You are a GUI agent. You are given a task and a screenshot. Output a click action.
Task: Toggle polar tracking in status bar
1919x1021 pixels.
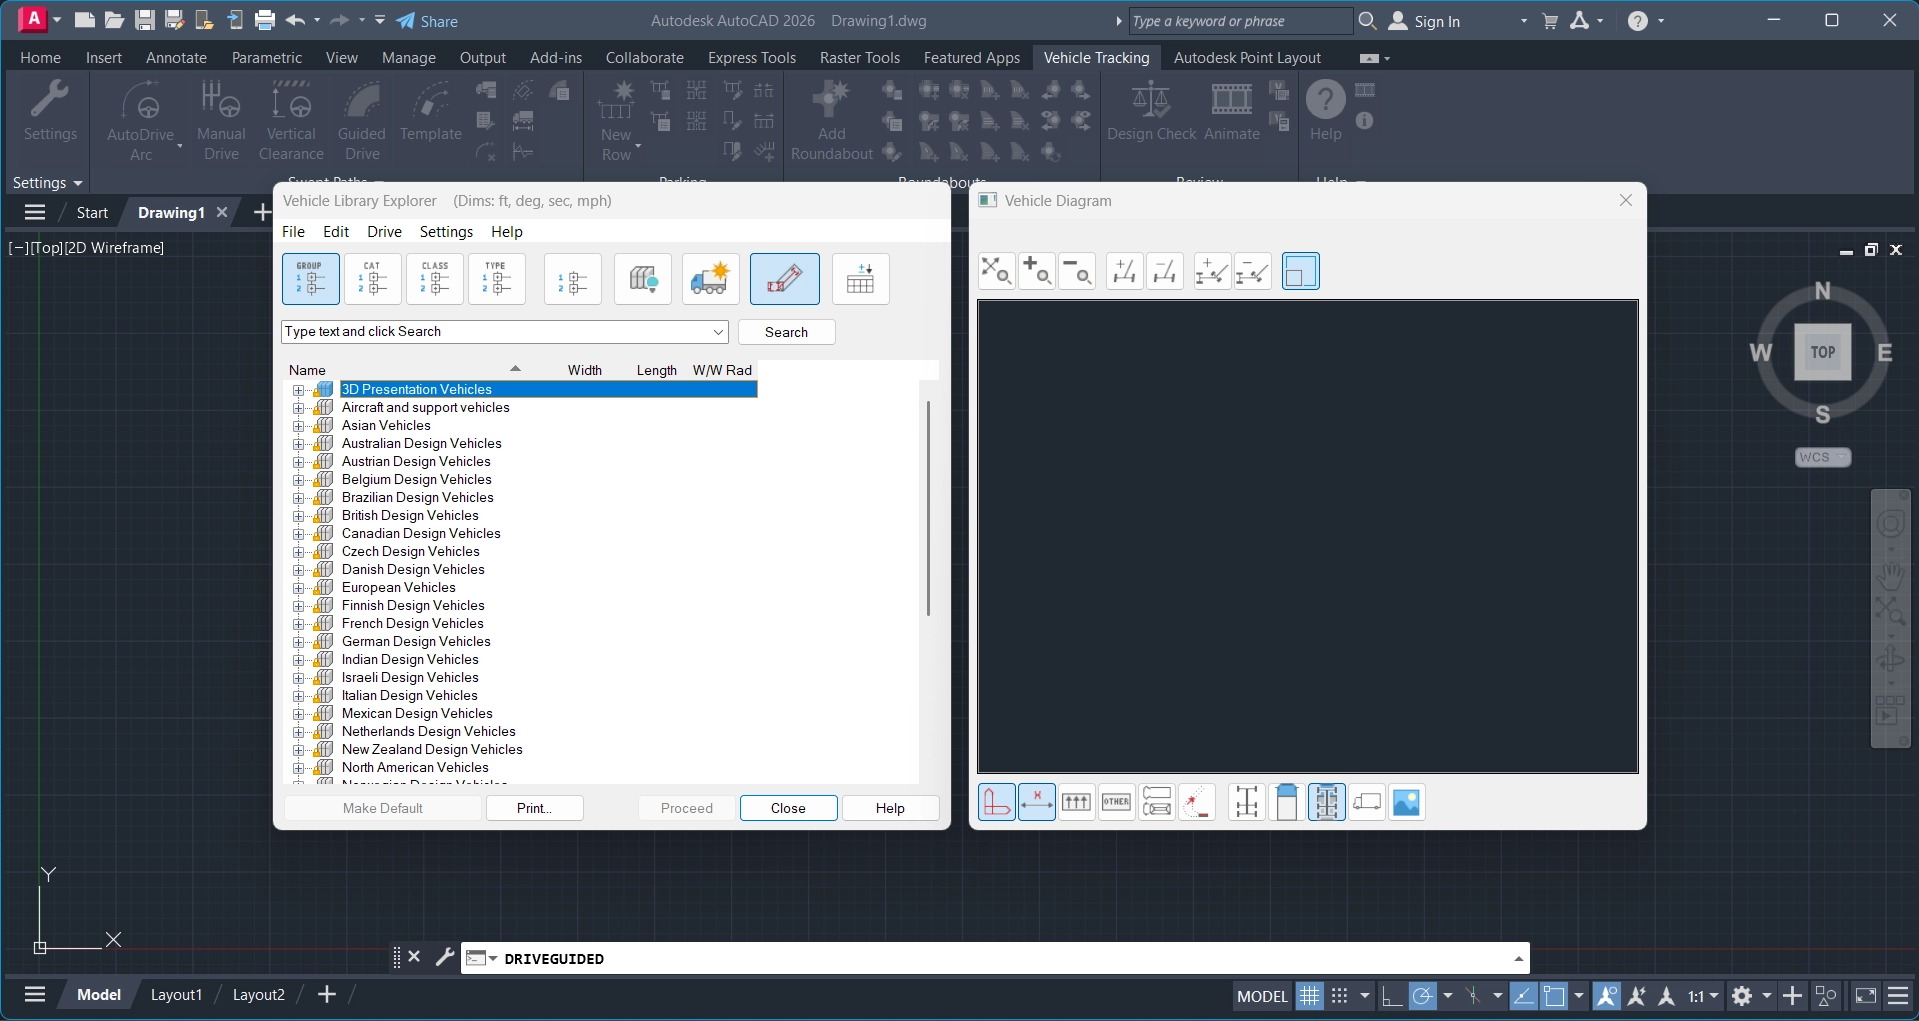click(x=1422, y=996)
